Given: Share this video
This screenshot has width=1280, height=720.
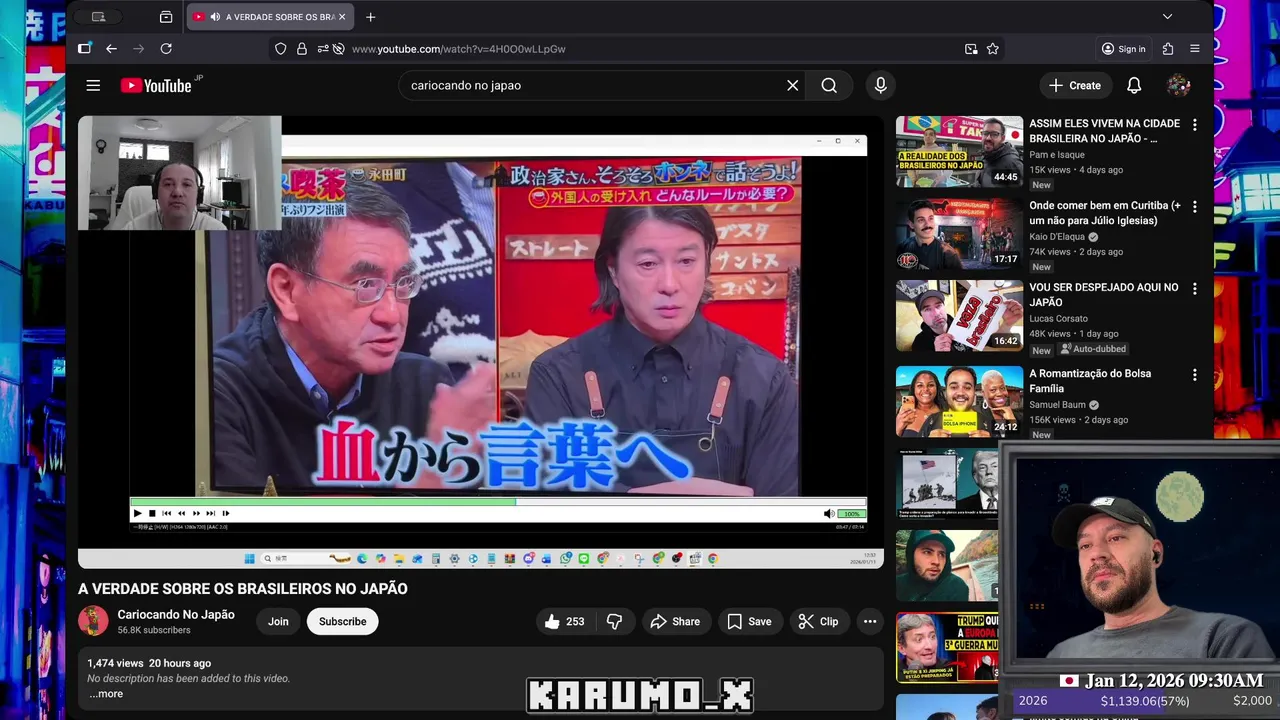Looking at the screenshot, I should pos(675,621).
